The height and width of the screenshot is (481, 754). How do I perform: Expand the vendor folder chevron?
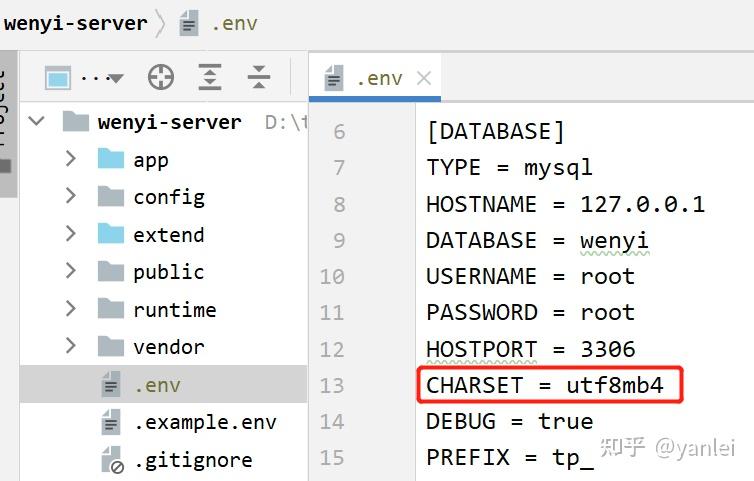pyautogui.click(x=70, y=346)
